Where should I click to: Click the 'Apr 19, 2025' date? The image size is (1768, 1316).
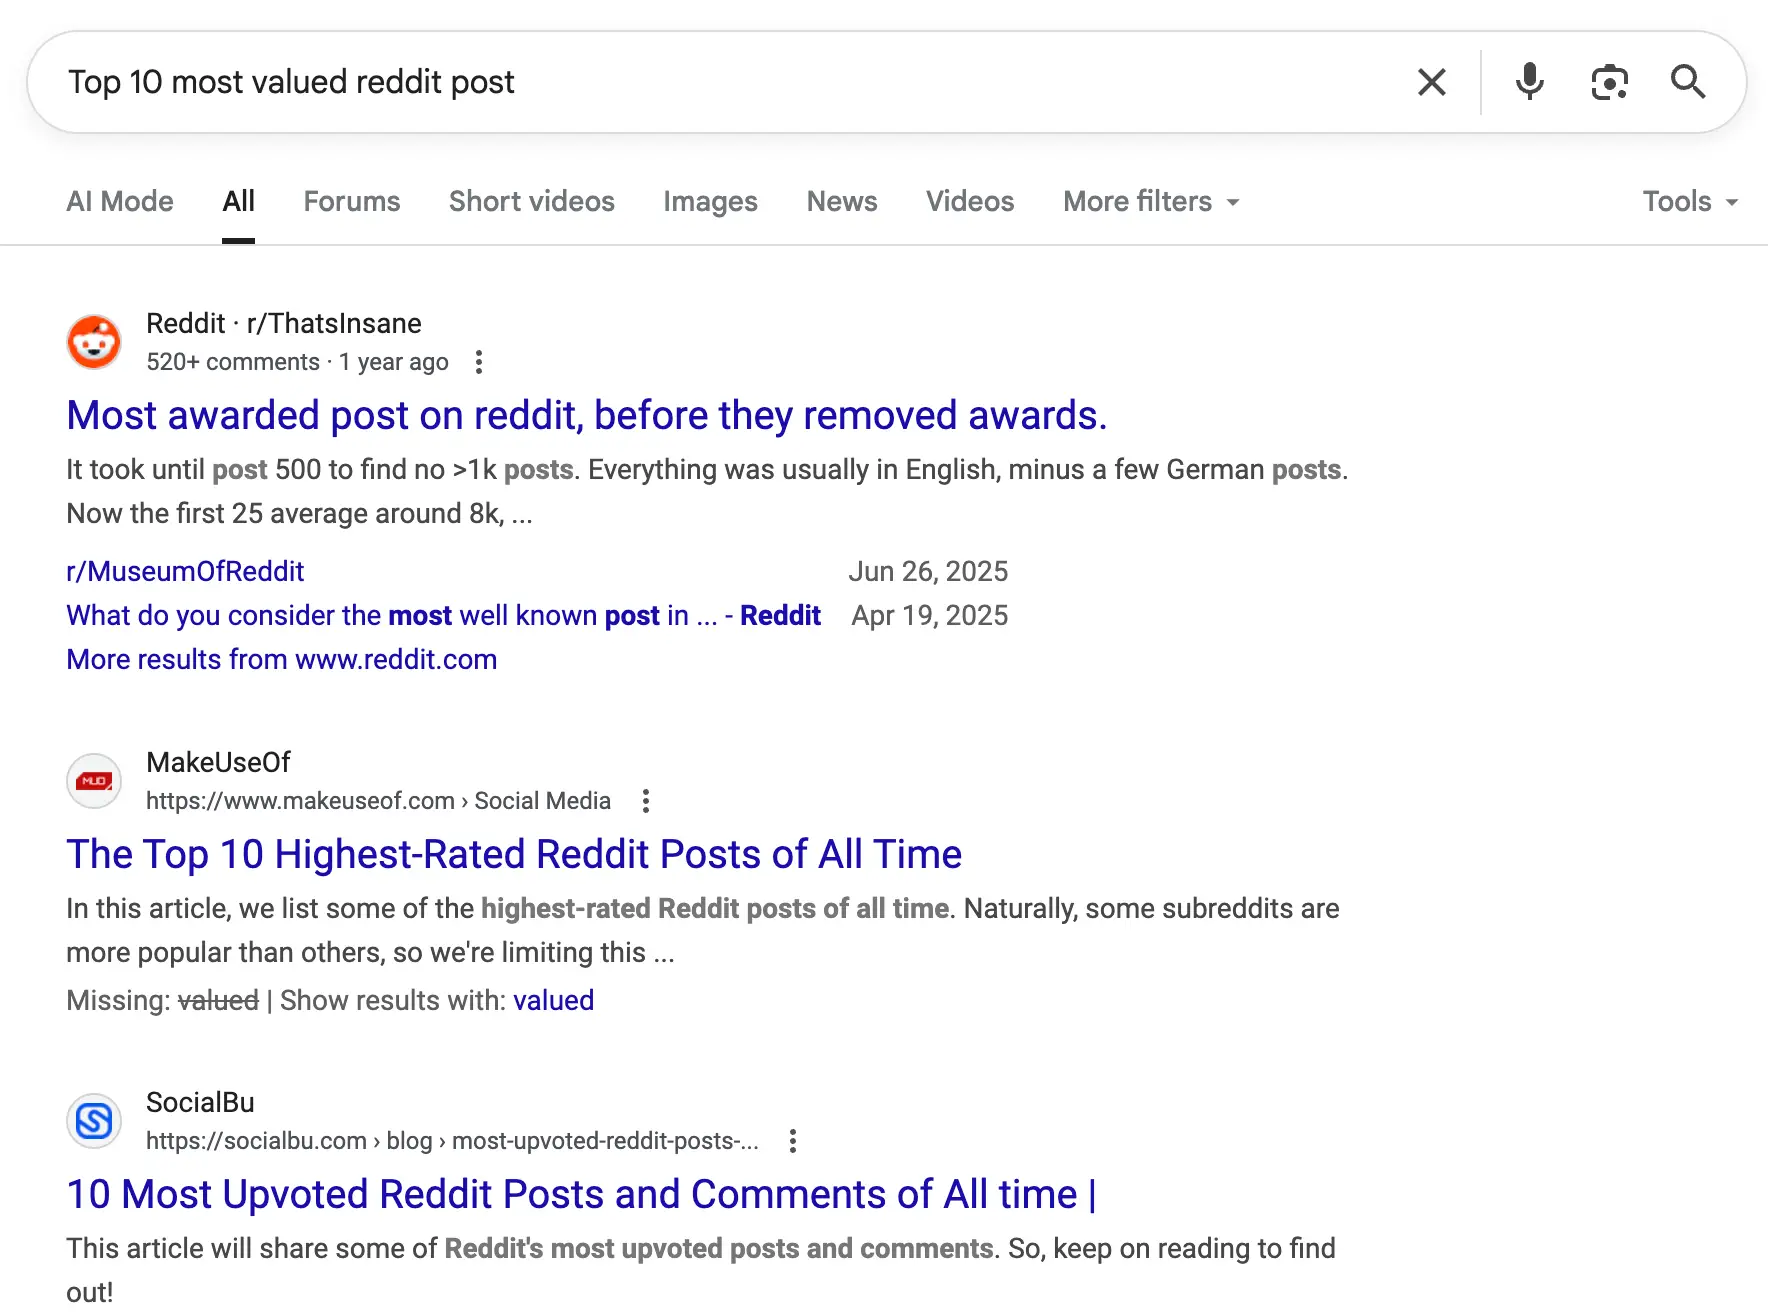(930, 615)
